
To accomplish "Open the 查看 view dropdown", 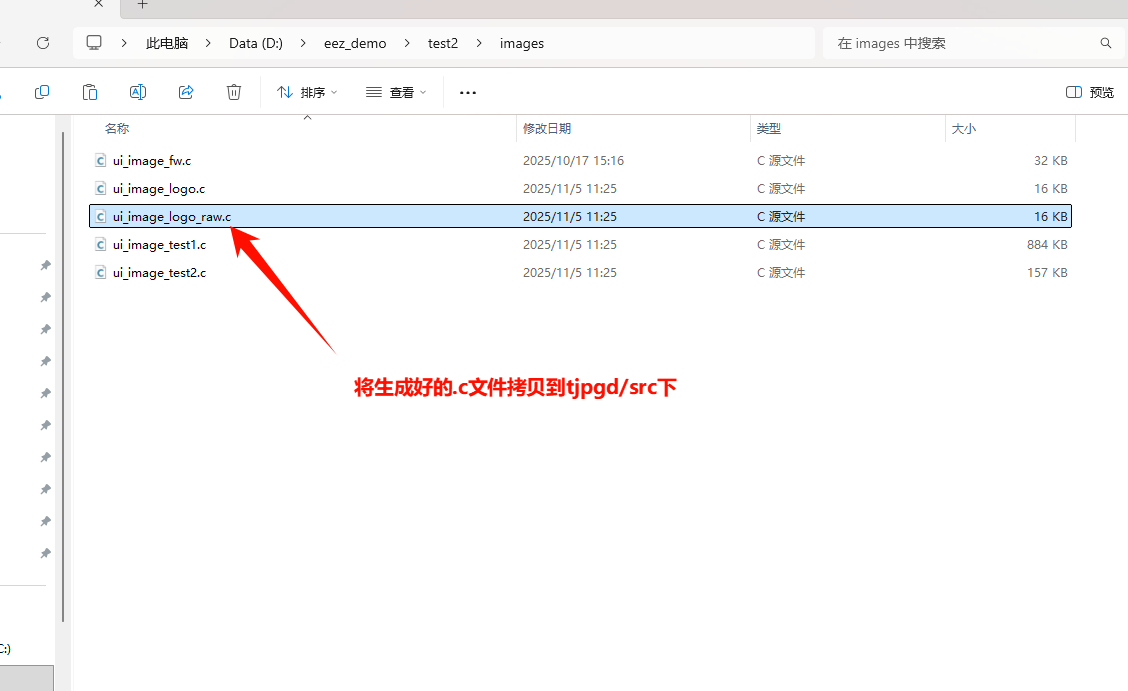I will tap(396, 92).
